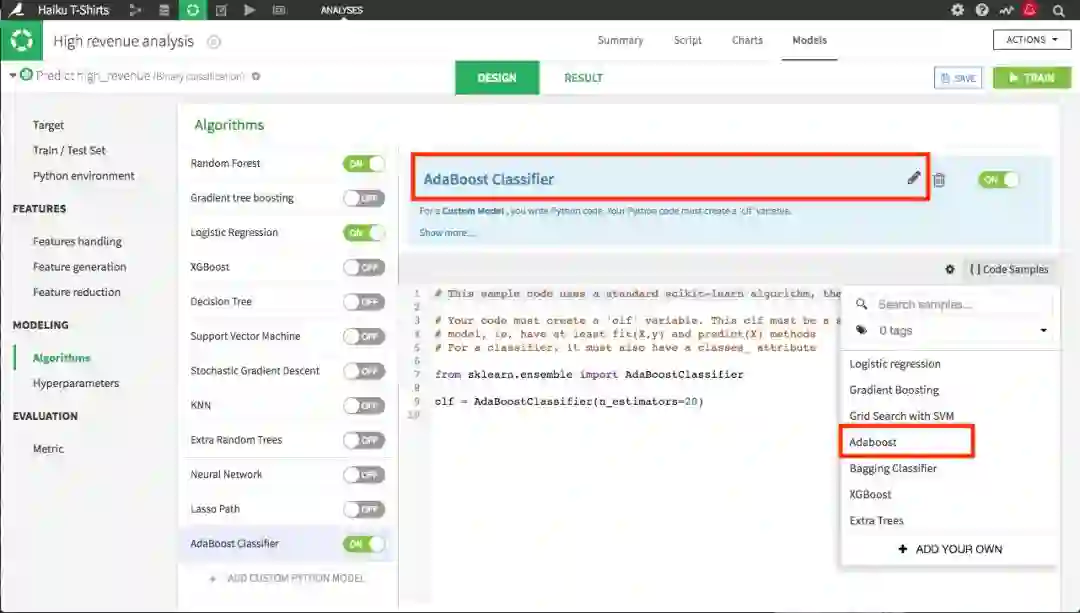1080x613 pixels.
Task: Click the large green analysis logo icon
Action: tap(21, 41)
